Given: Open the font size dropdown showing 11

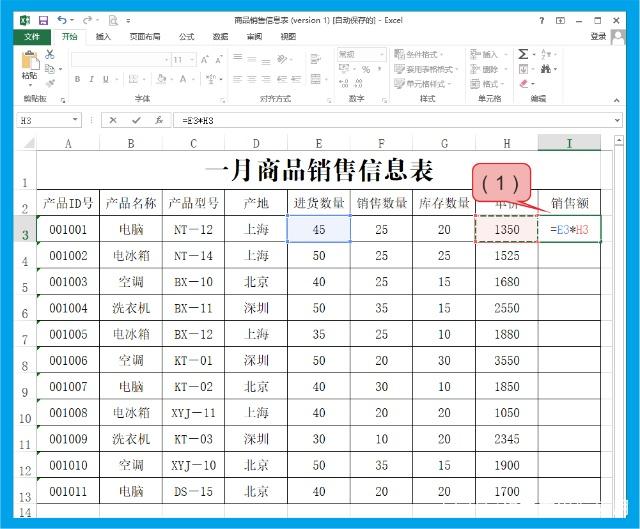Looking at the screenshot, I should point(191,60).
